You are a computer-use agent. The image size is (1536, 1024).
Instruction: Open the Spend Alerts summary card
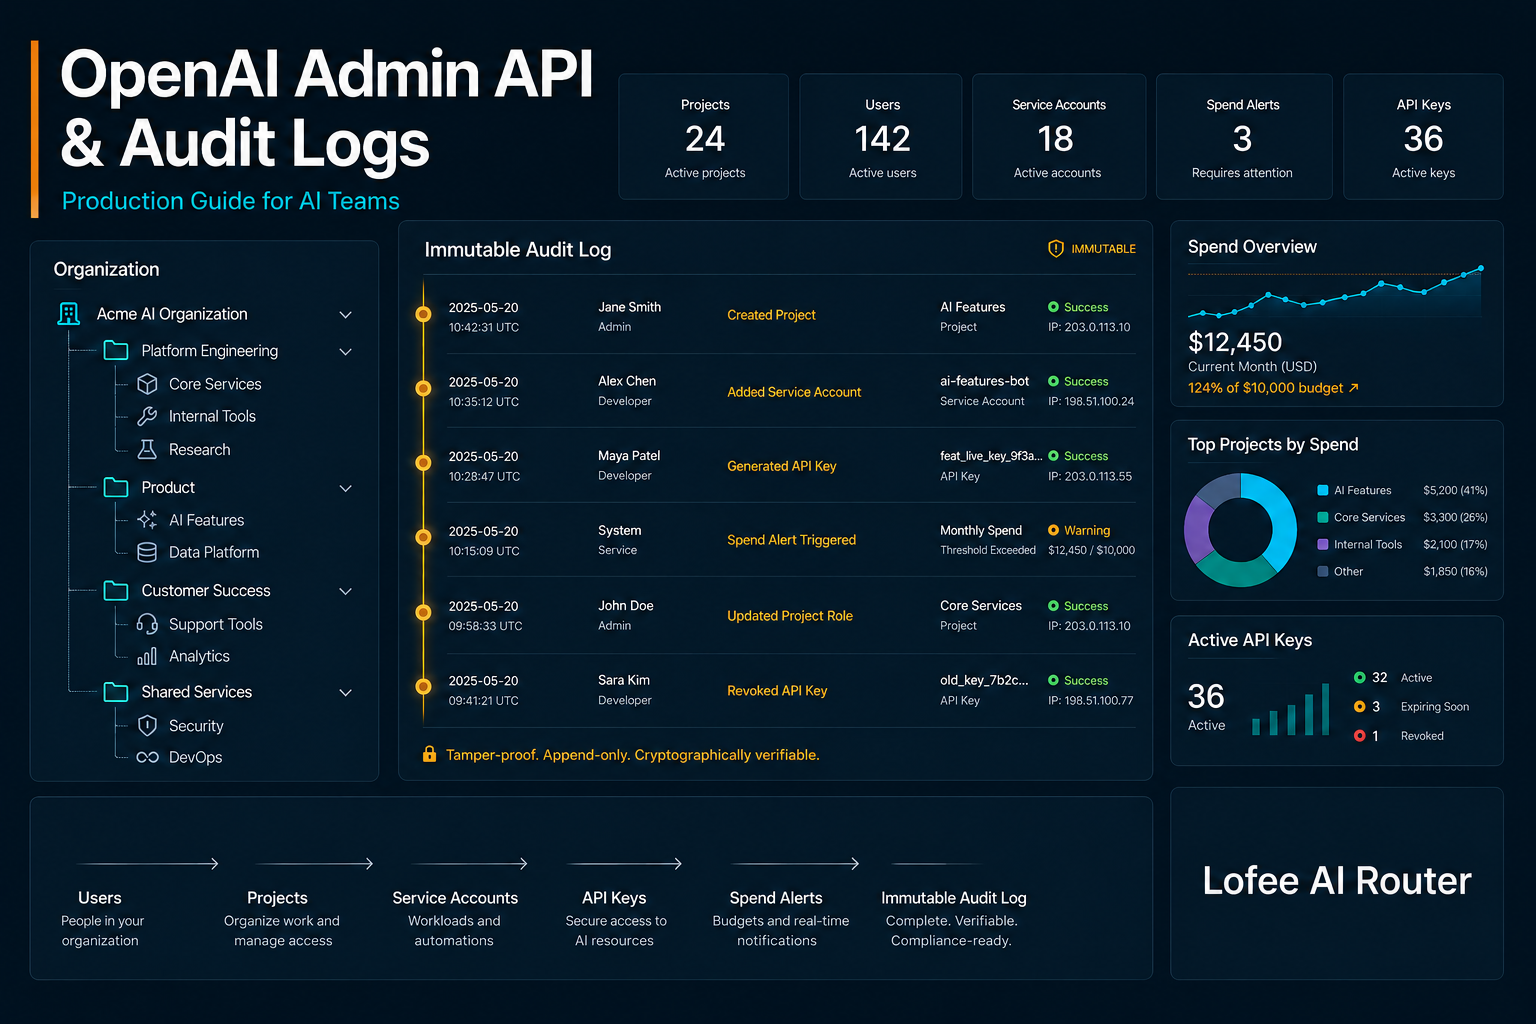point(1244,137)
